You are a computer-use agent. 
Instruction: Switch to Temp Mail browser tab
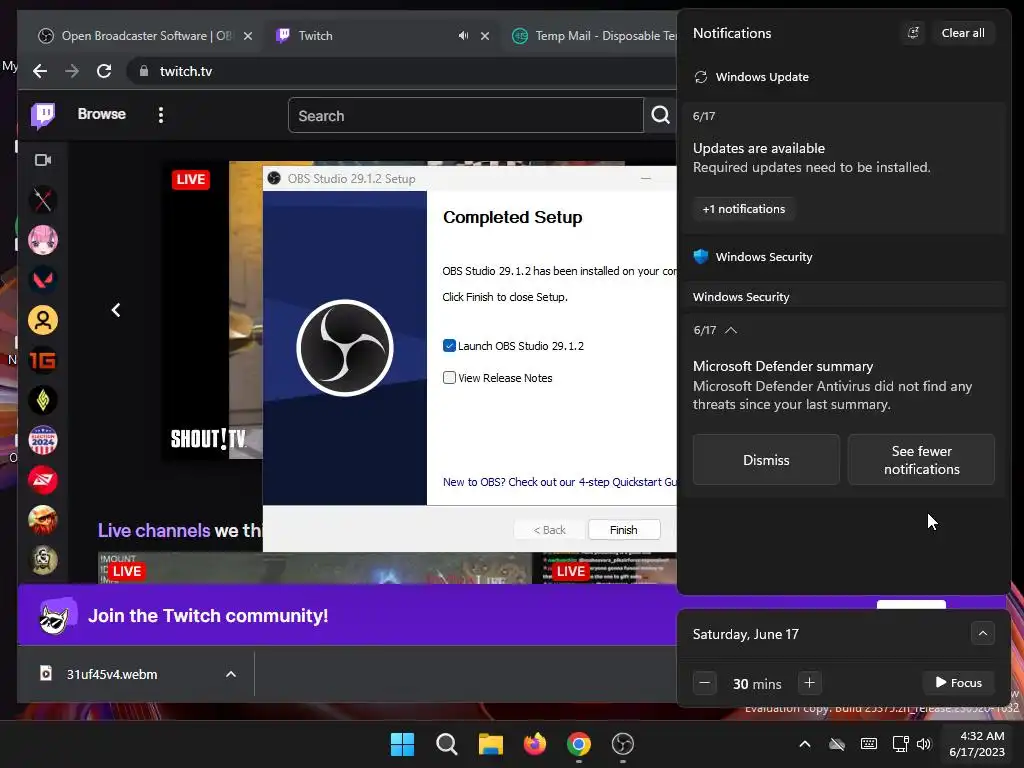(594, 36)
